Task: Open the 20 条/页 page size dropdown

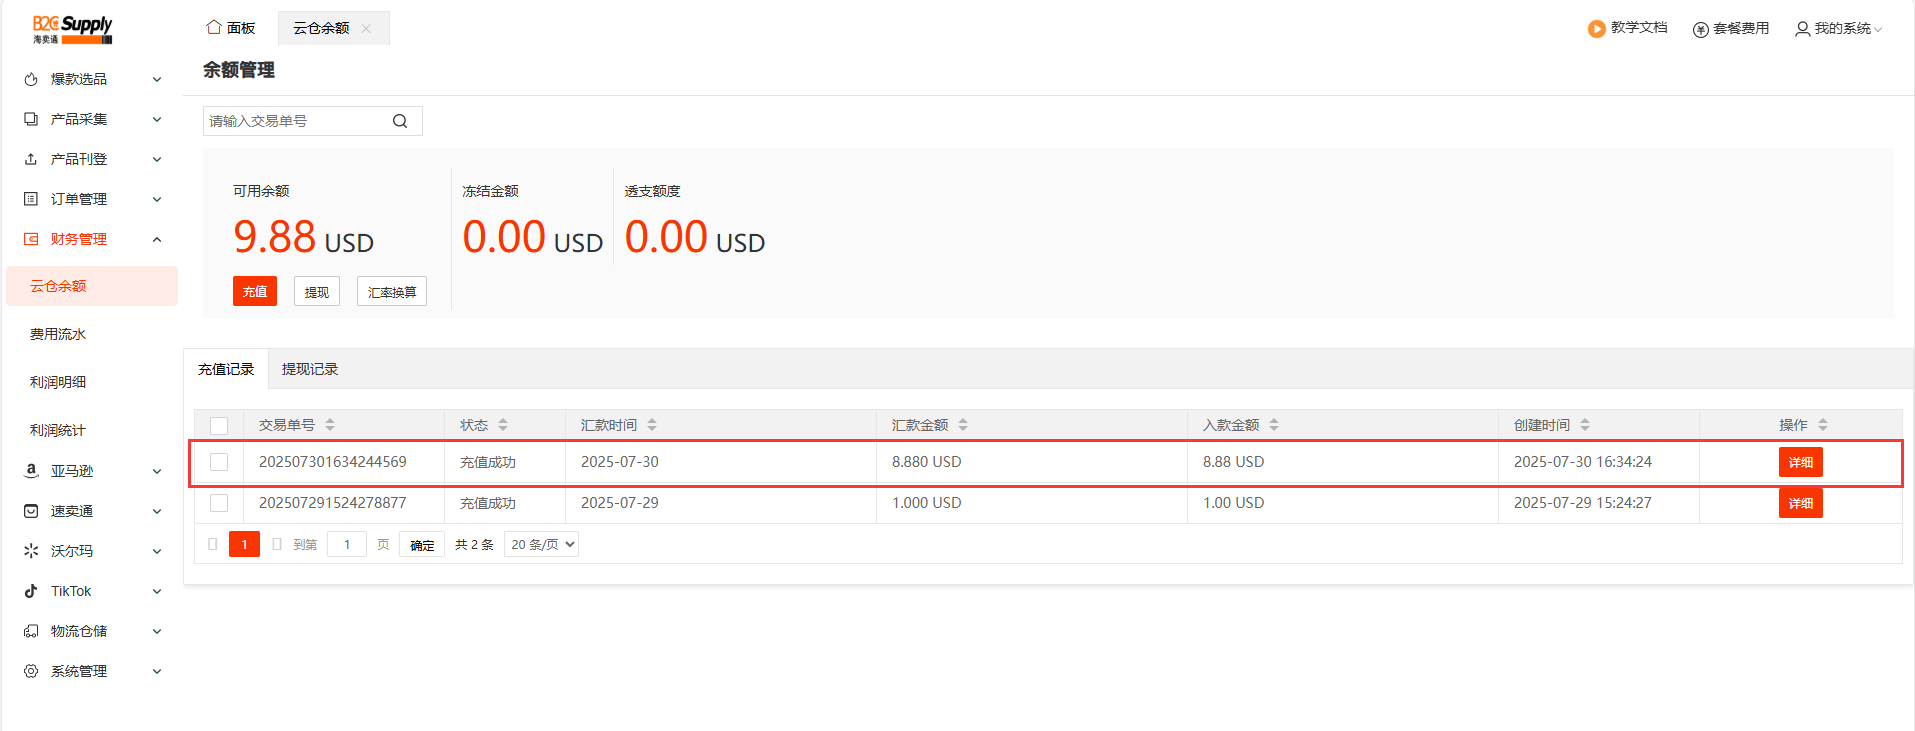Action: click(542, 545)
